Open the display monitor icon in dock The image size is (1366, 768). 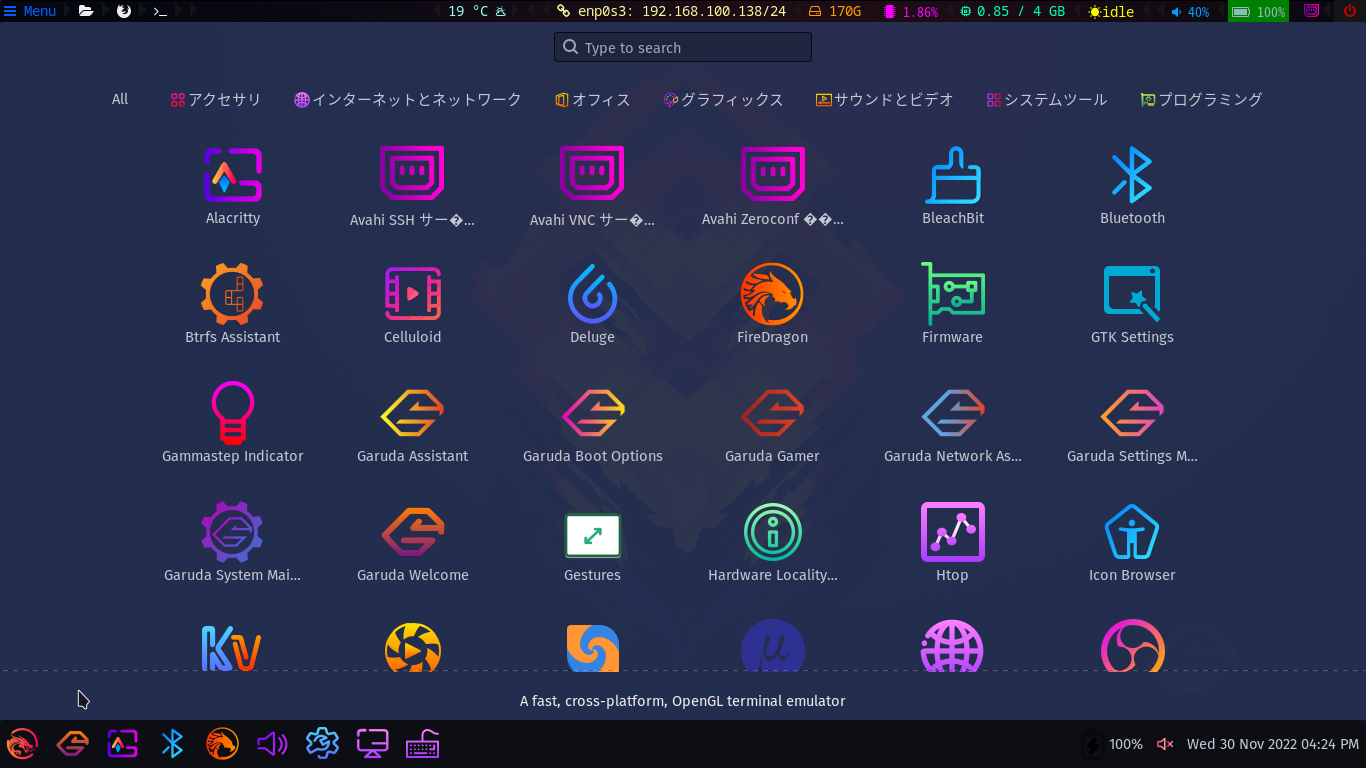pyautogui.click(x=372, y=744)
